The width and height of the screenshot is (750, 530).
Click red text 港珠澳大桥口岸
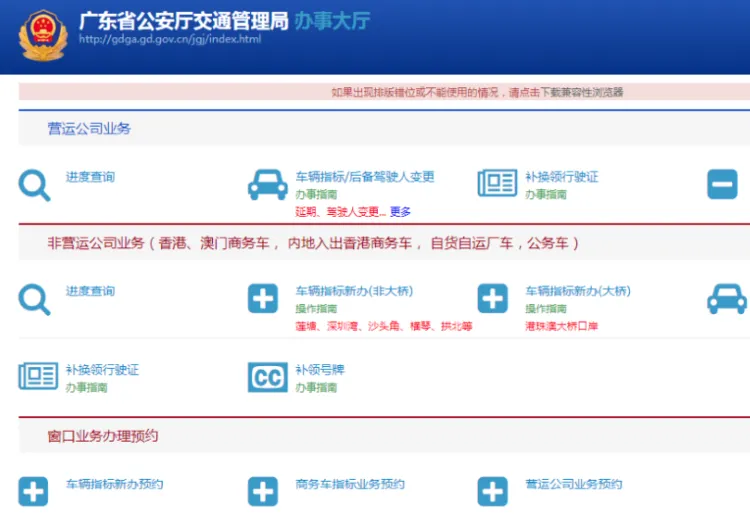pos(562,326)
